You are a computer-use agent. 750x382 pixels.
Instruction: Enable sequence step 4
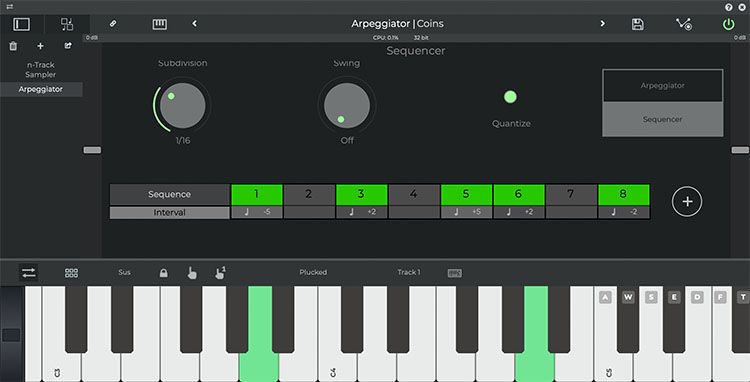pyautogui.click(x=413, y=195)
